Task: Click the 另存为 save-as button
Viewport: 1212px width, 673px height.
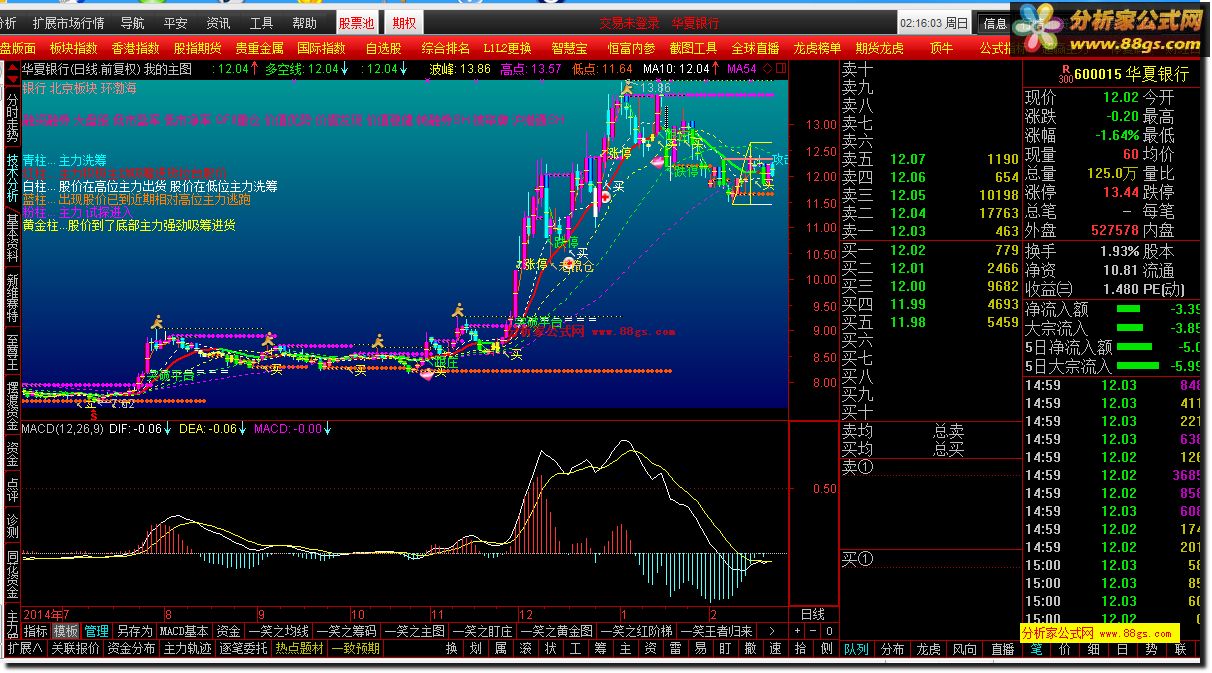Action: pyautogui.click(x=134, y=631)
